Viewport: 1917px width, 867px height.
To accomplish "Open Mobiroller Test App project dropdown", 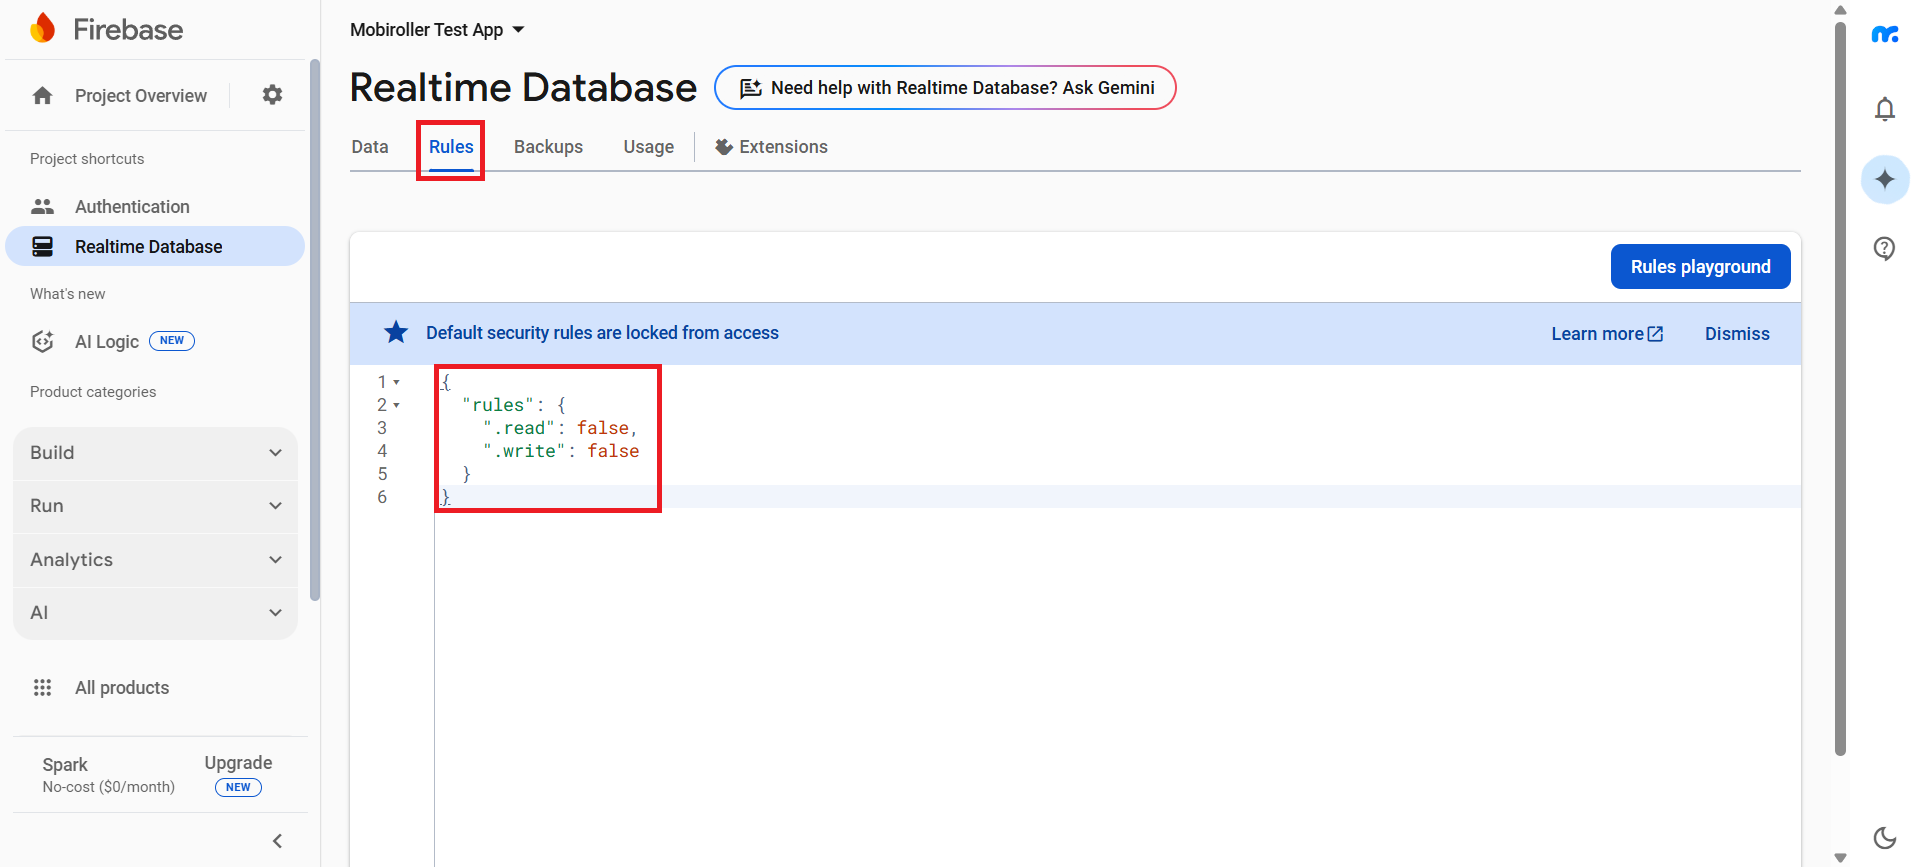I will (437, 30).
